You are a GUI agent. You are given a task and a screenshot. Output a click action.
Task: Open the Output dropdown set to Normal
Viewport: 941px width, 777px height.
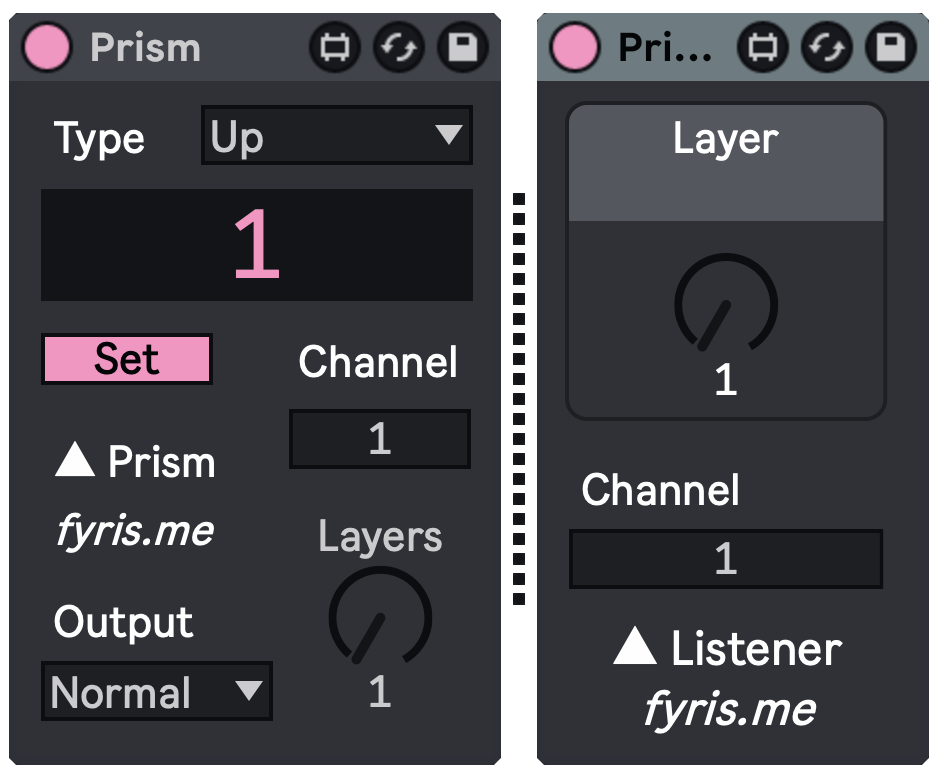pyautogui.click(x=156, y=691)
